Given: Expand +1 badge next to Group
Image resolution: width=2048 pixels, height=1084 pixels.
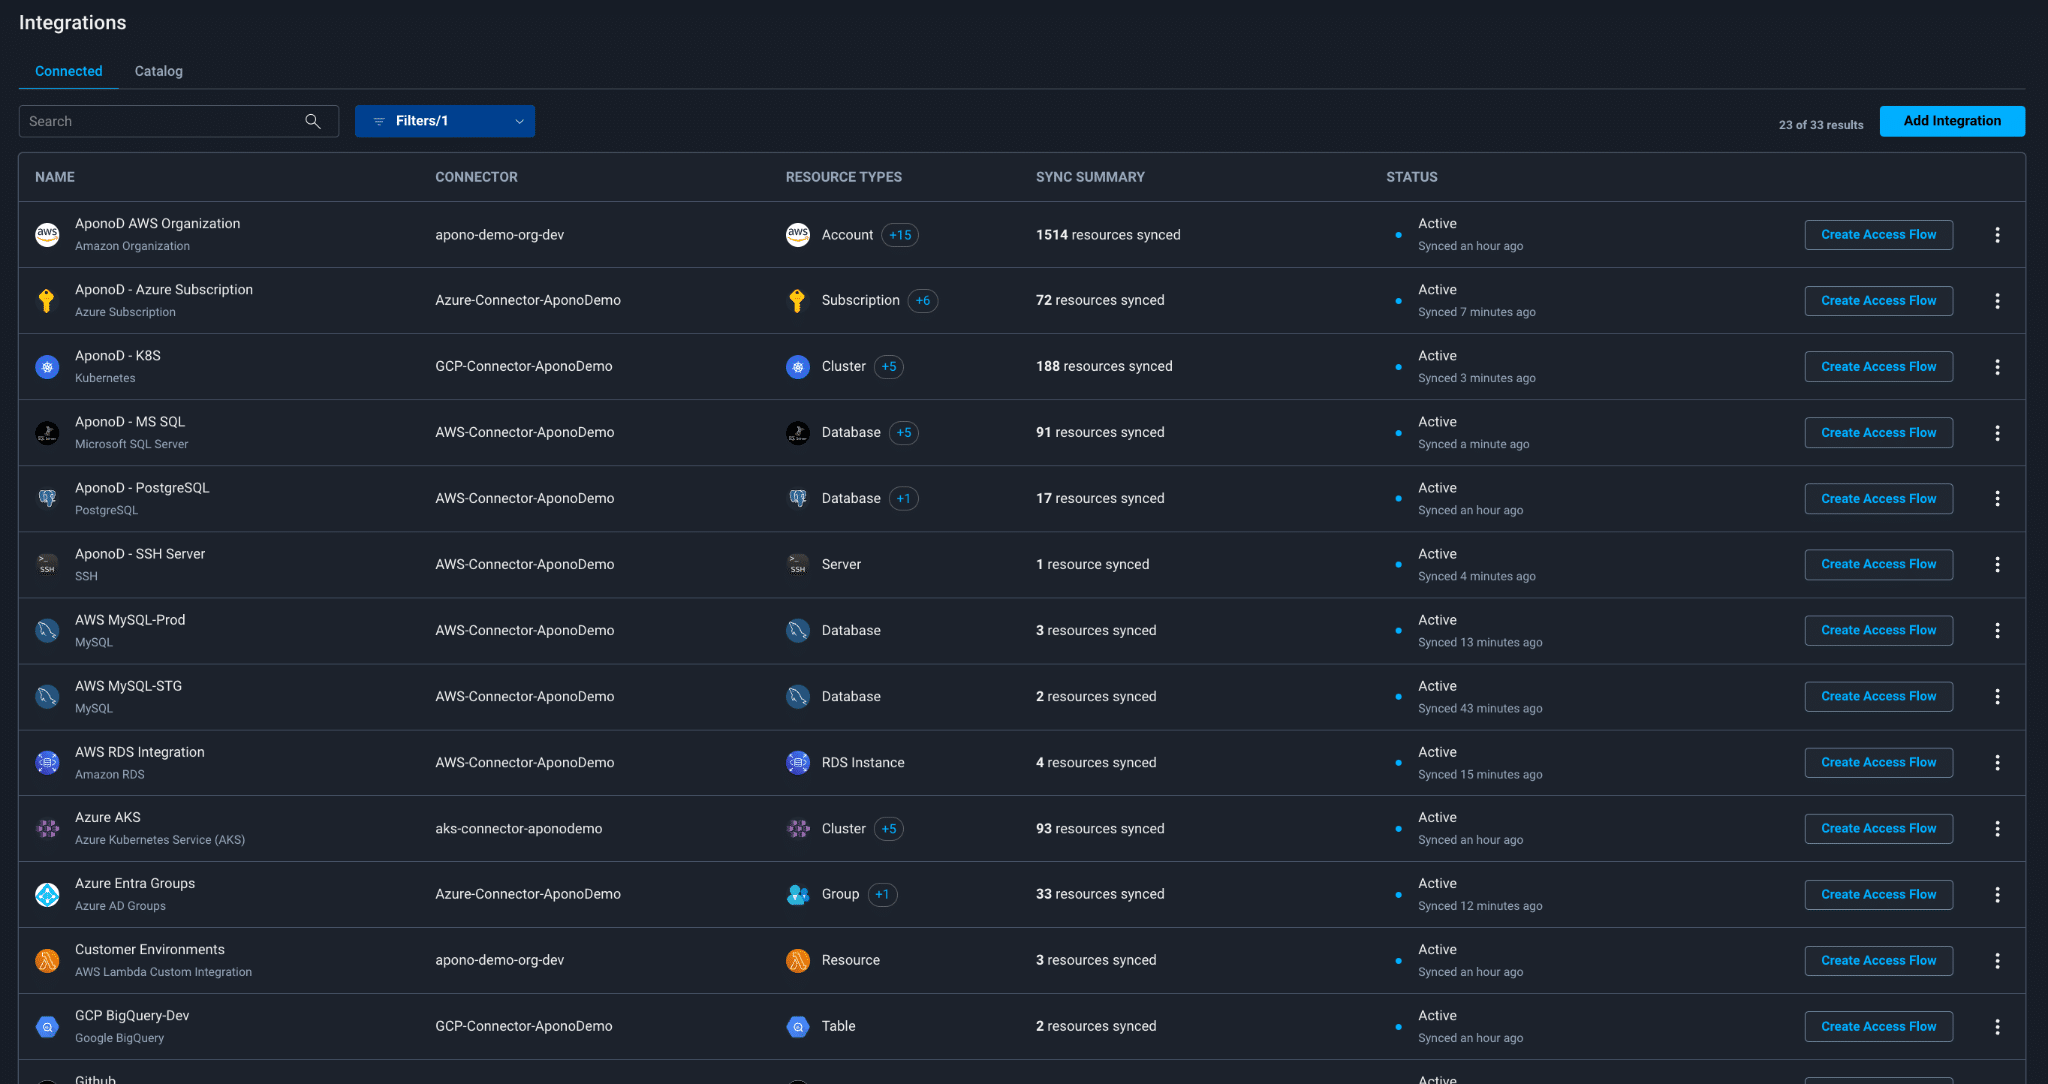Looking at the screenshot, I should pos(882,895).
